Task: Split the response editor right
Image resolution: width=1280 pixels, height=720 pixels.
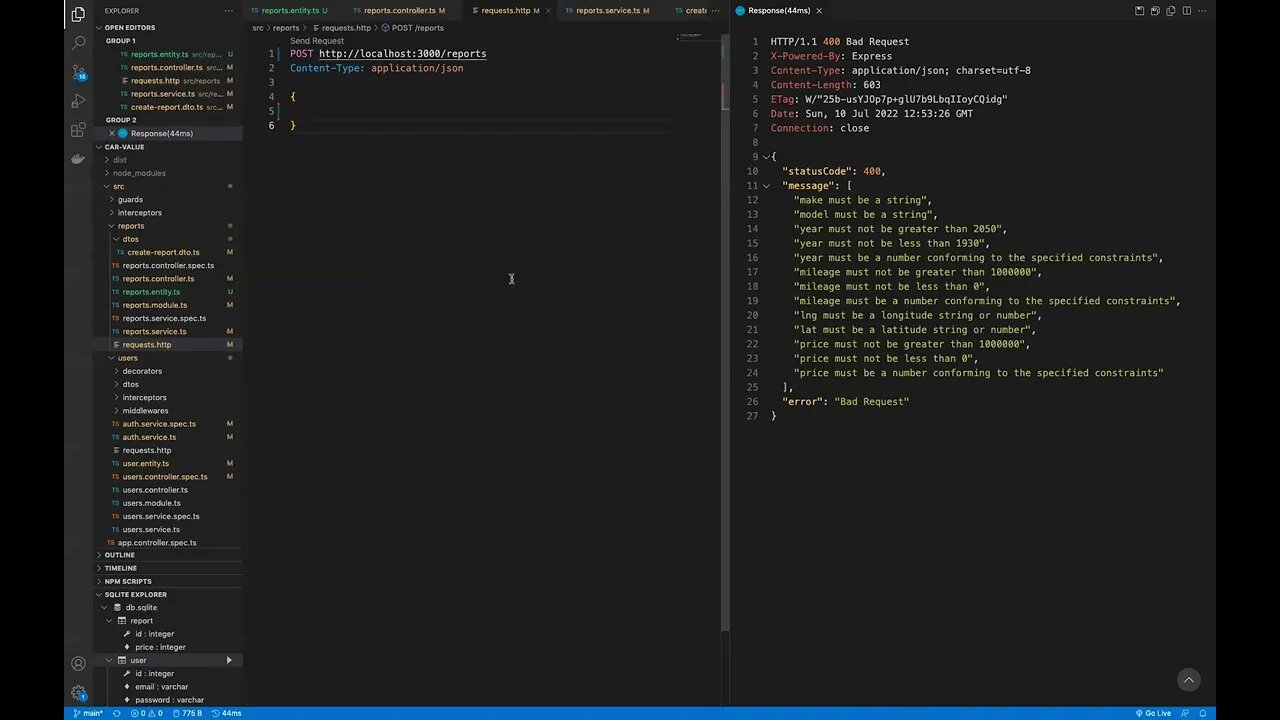Action: click(1187, 11)
